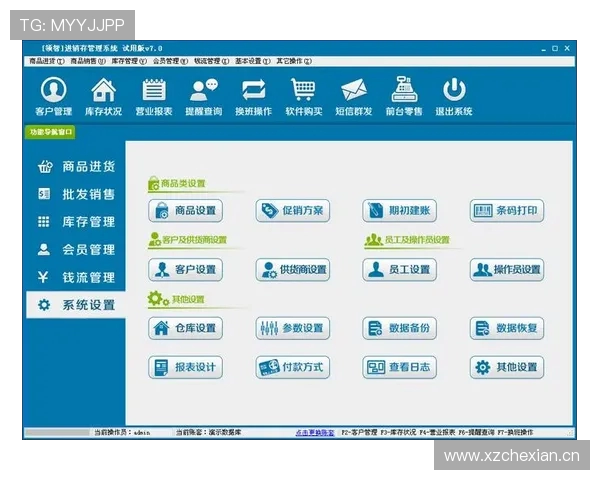Click F6-提醒查询 status bar hint

476,433
